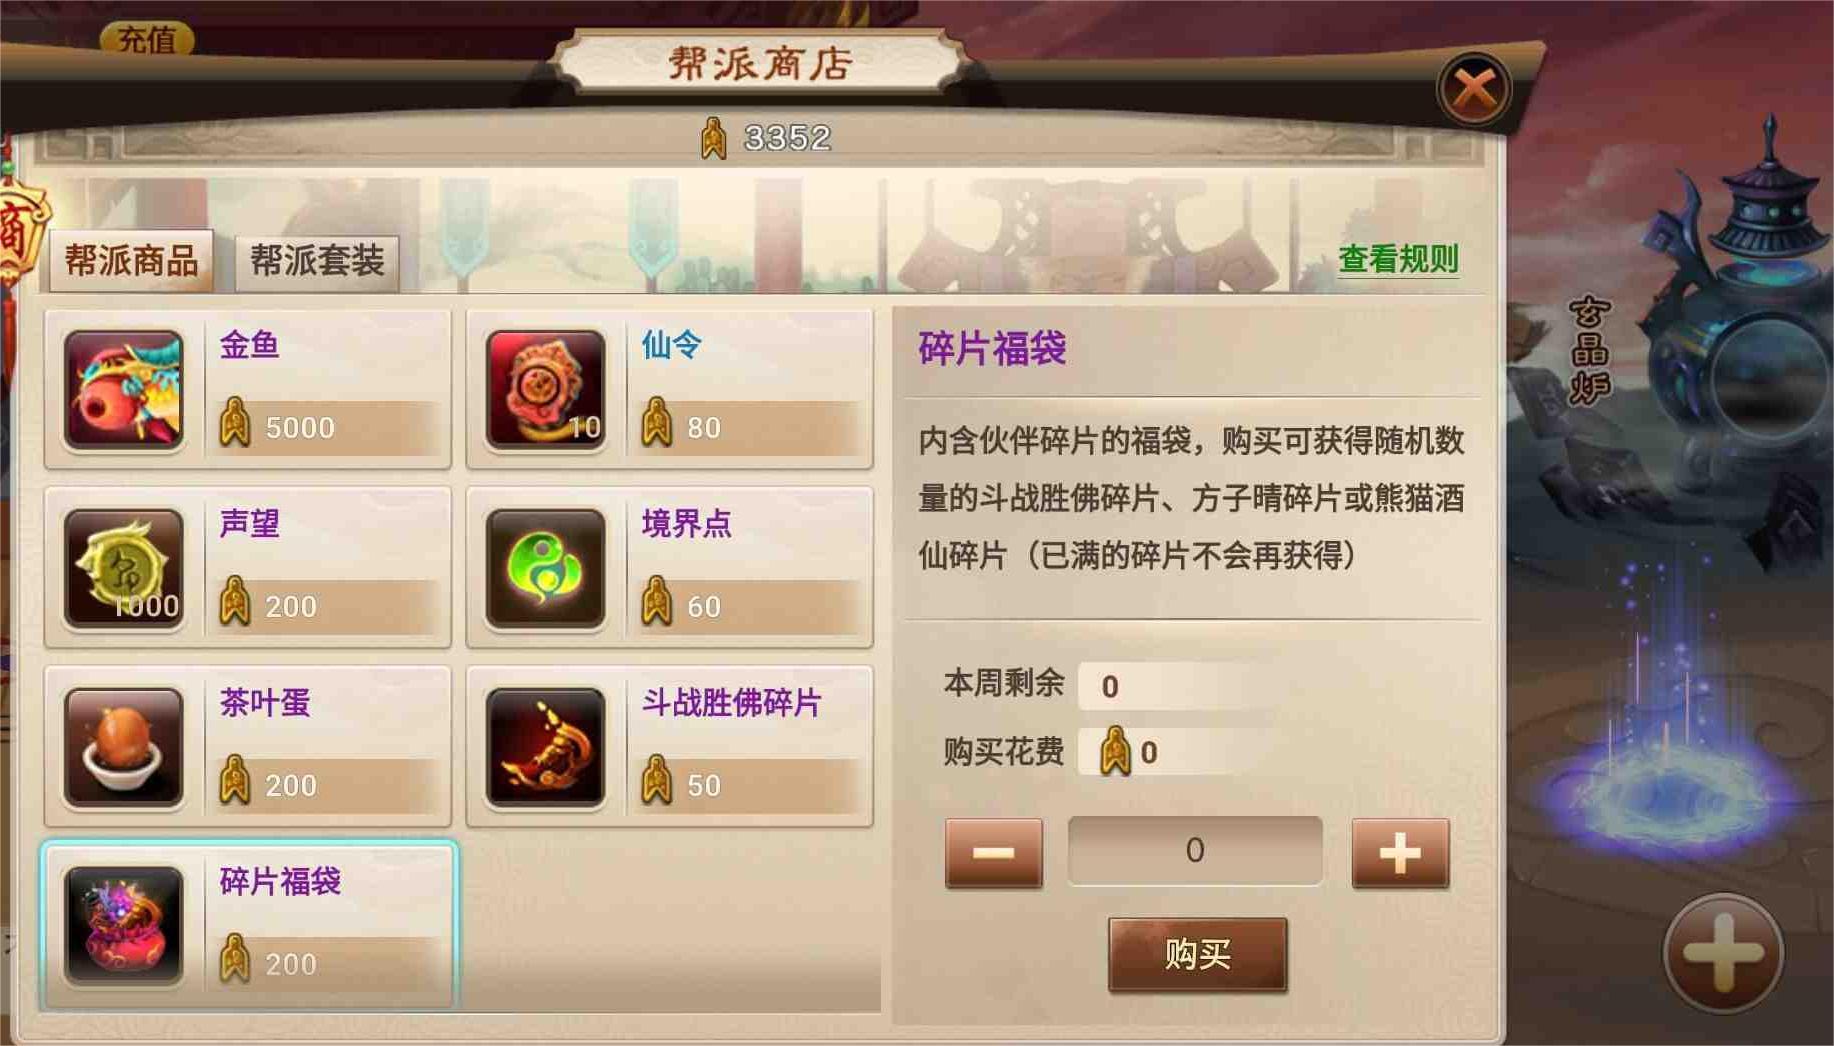Click the 5000 price bar of 金鱼
This screenshot has width=1834, height=1046.
[x=329, y=427]
